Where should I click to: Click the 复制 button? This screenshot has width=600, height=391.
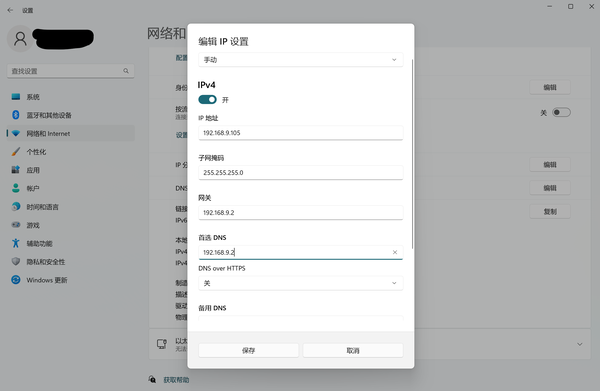tap(550, 212)
